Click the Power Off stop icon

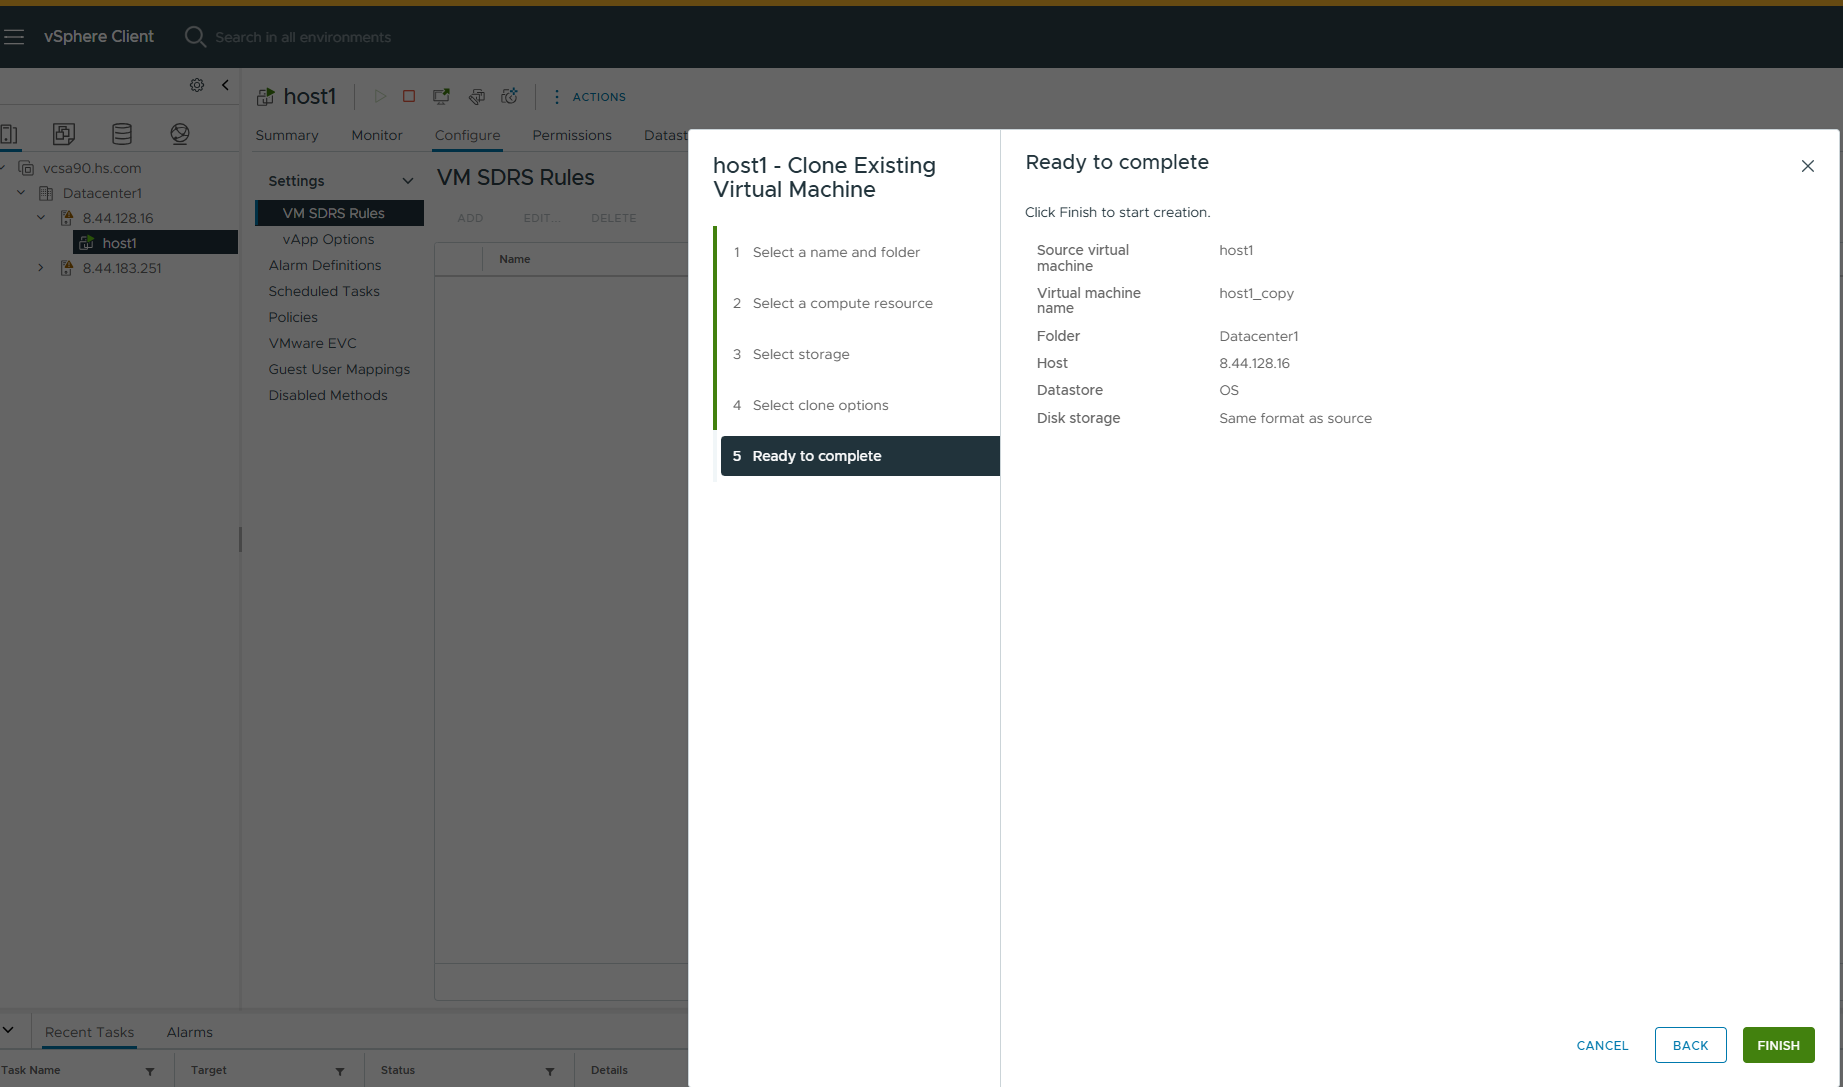409,96
